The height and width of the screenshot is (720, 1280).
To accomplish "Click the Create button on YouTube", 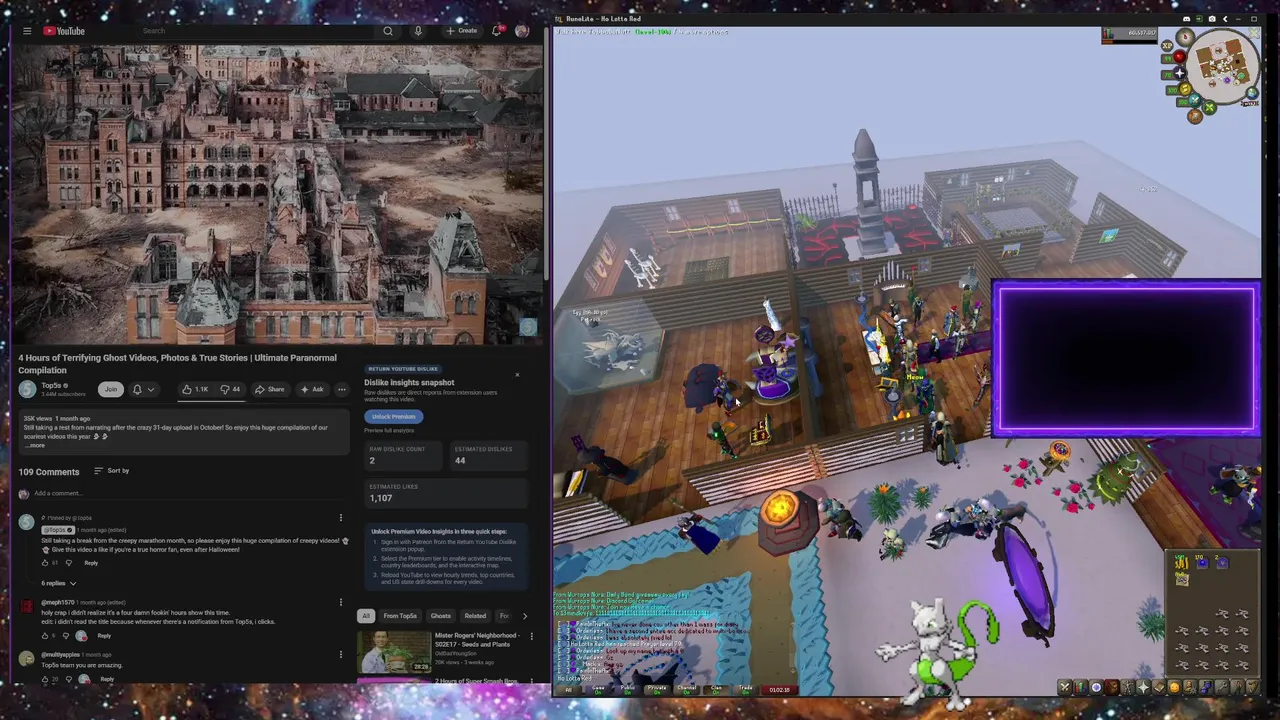I will 462,31.
